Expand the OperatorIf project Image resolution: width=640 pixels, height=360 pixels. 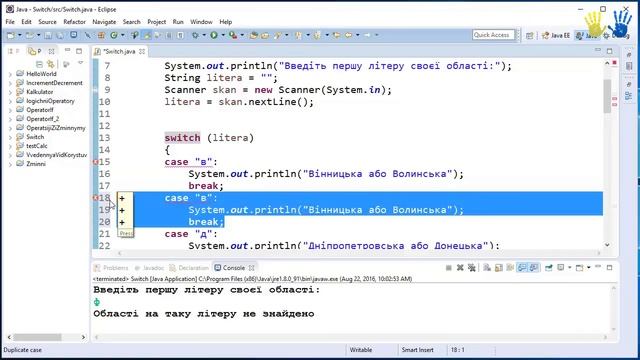(x=10, y=110)
